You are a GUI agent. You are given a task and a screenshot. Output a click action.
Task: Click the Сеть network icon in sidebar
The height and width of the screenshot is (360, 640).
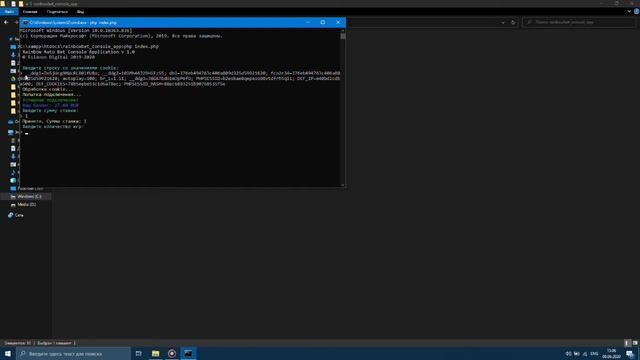click(11, 215)
